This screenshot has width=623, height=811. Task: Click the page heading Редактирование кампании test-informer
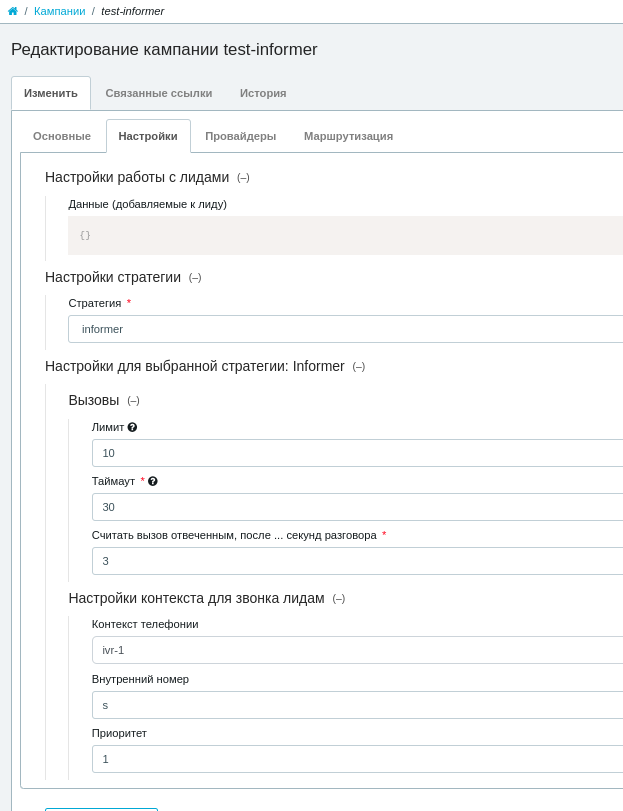(x=164, y=50)
